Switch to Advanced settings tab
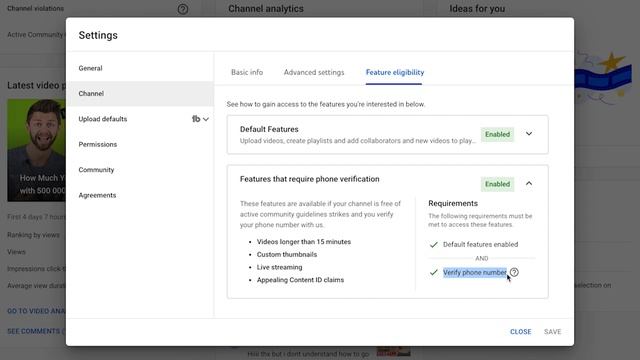Screen dimensions: 640x360 pos(314,72)
